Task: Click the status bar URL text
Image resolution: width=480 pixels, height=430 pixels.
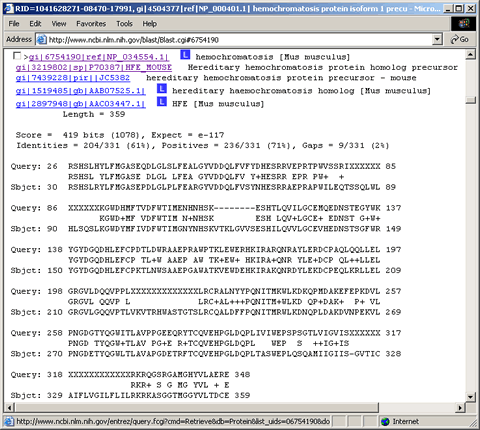Action: pyautogui.click(x=173, y=422)
